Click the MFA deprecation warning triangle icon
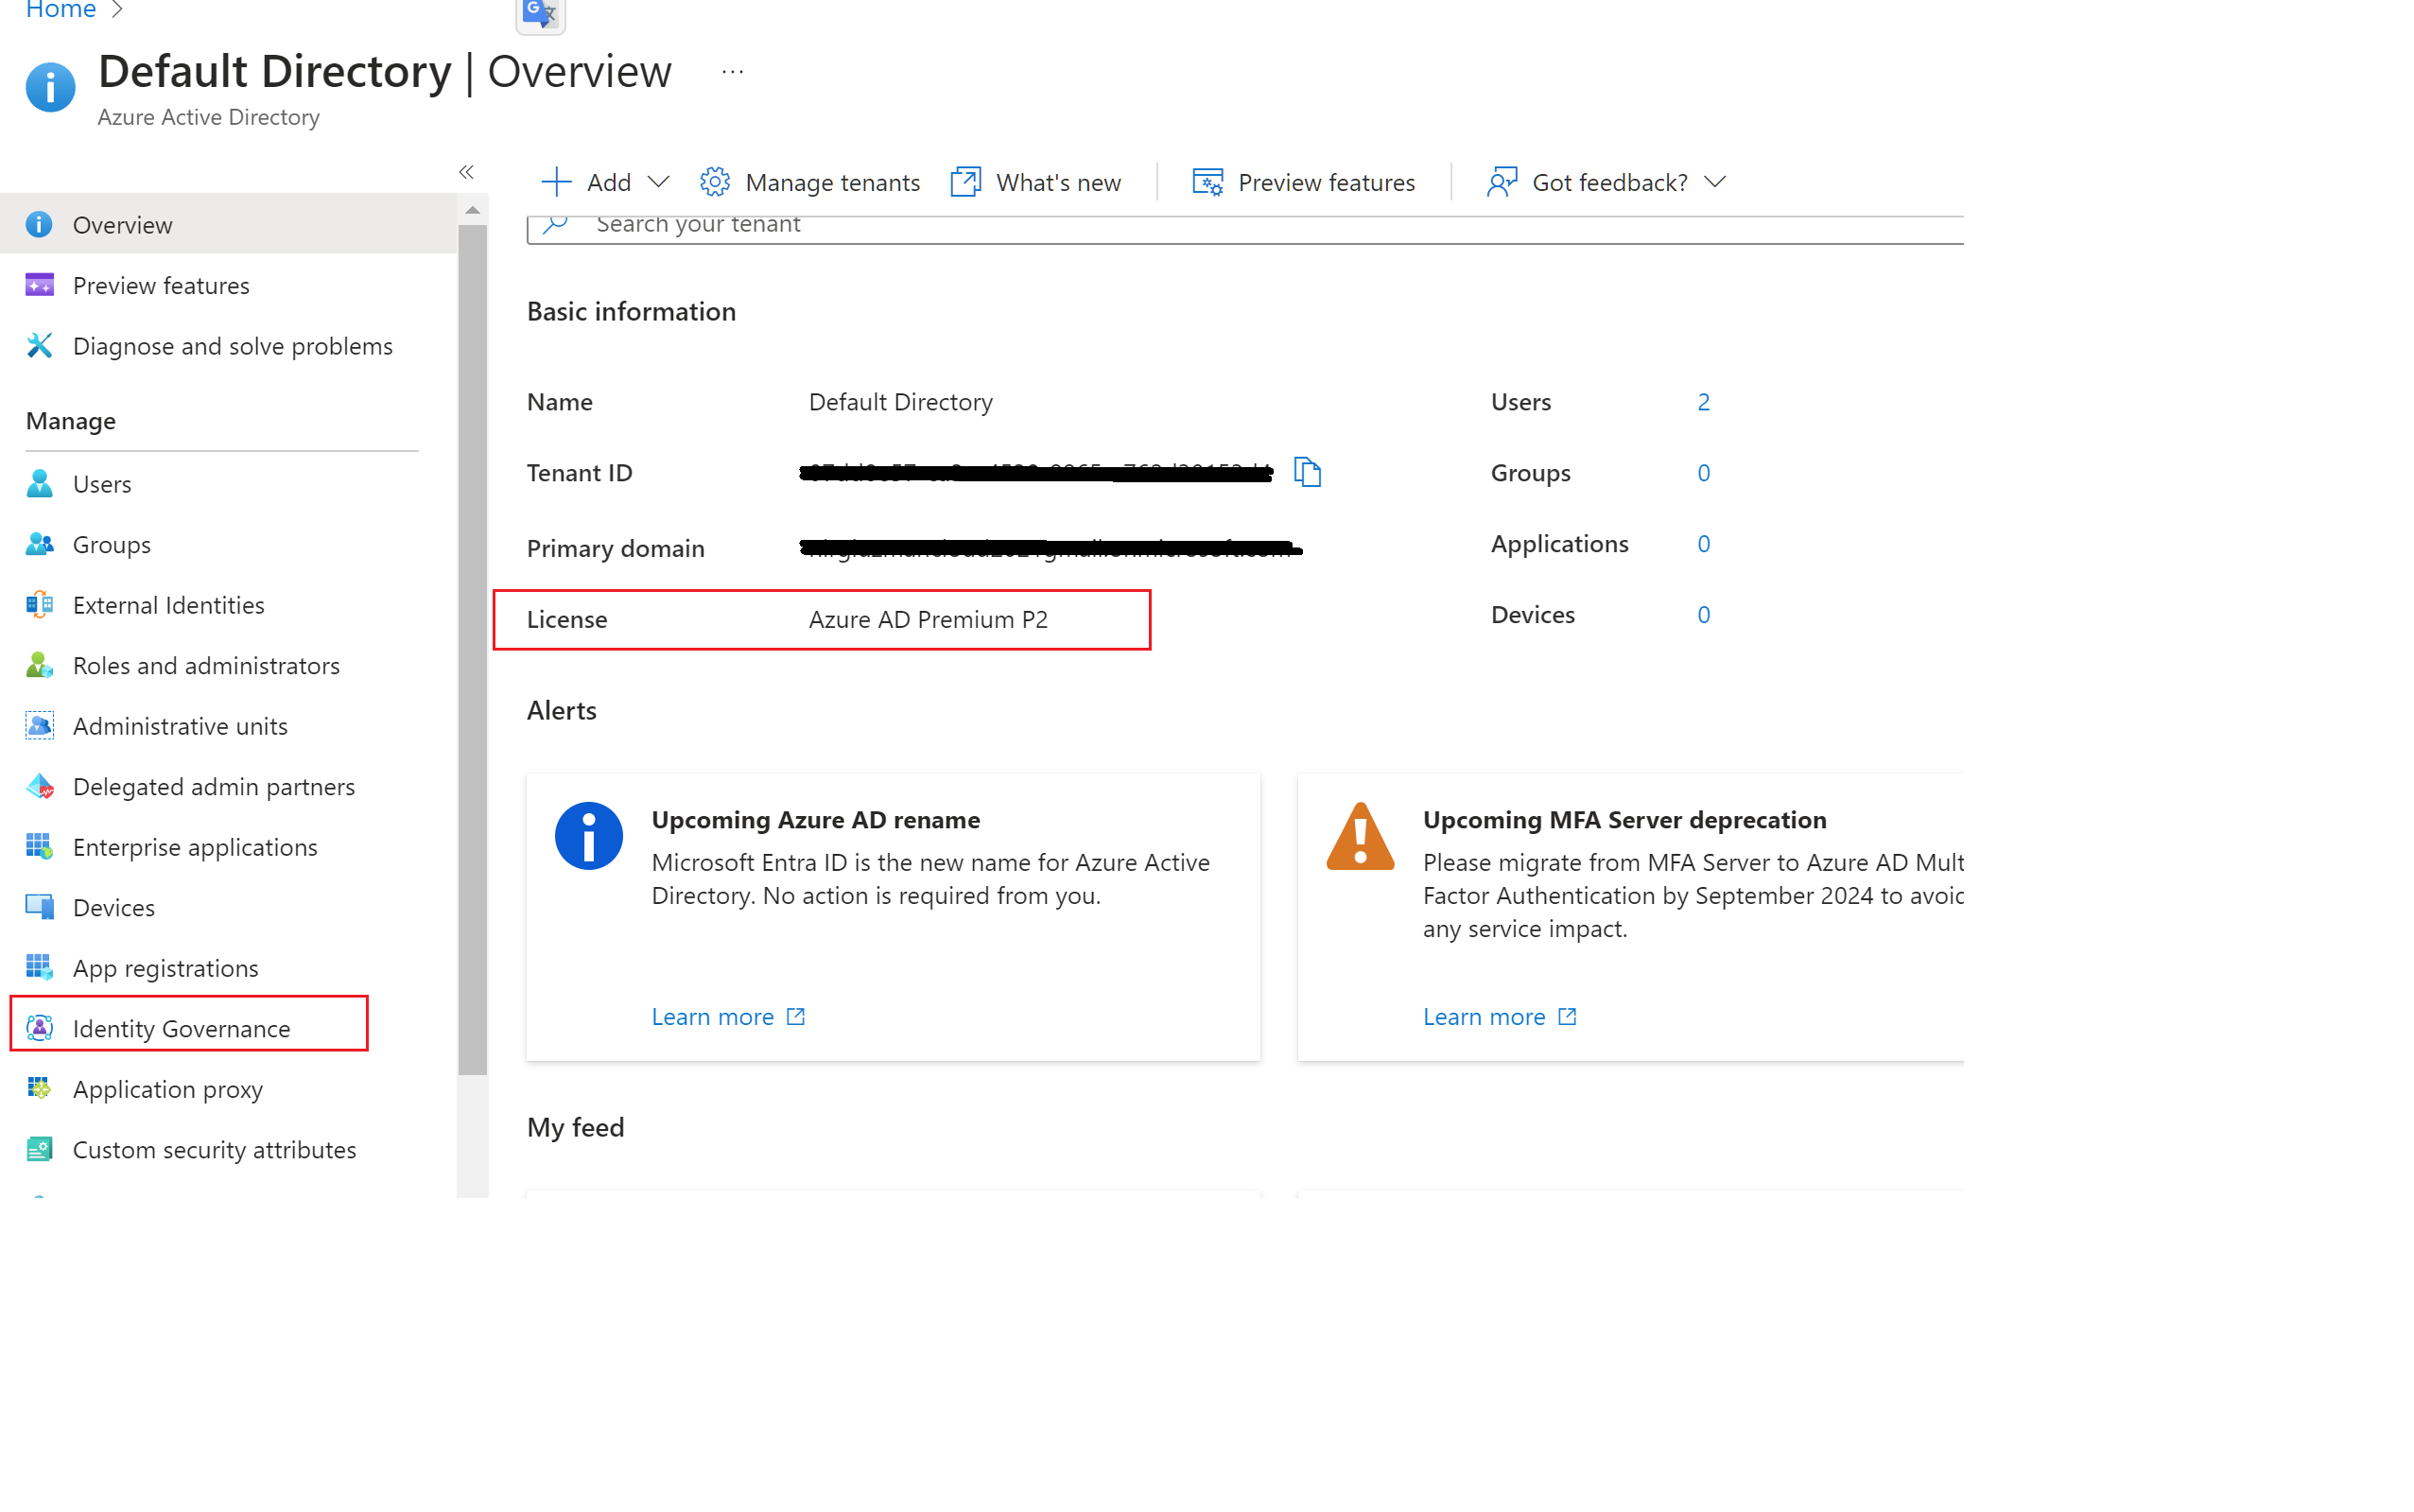 1360,836
